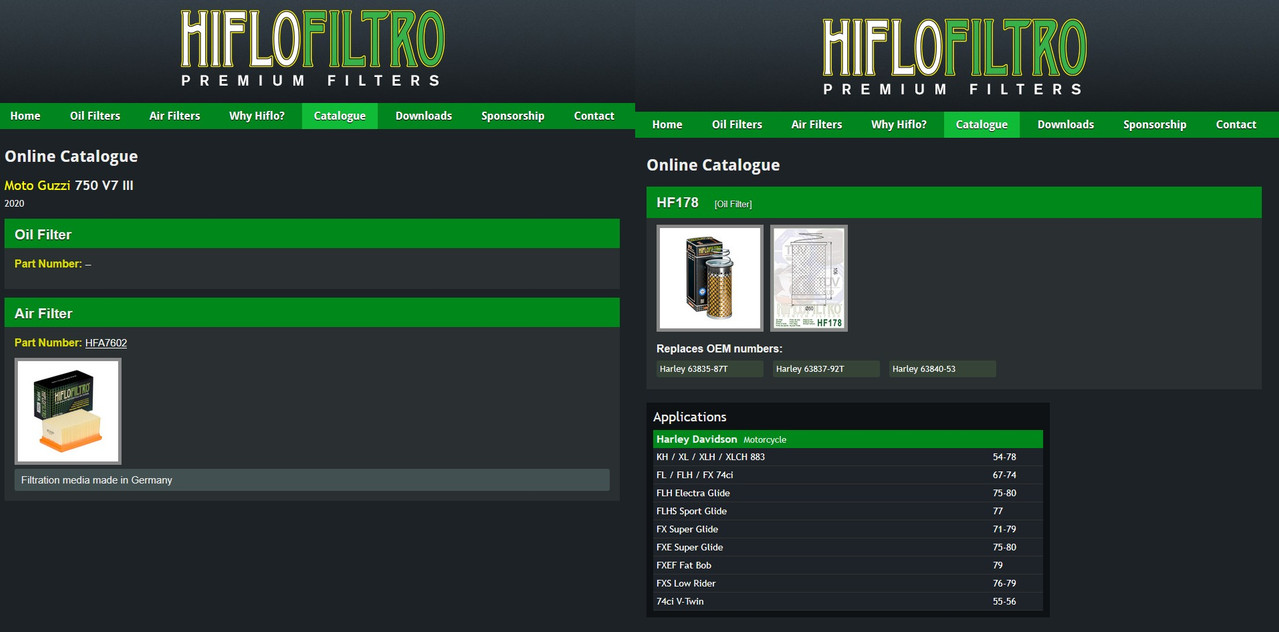Open Contact in right page navigation
This screenshot has width=1279, height=632.
[x=1236, y=125]
